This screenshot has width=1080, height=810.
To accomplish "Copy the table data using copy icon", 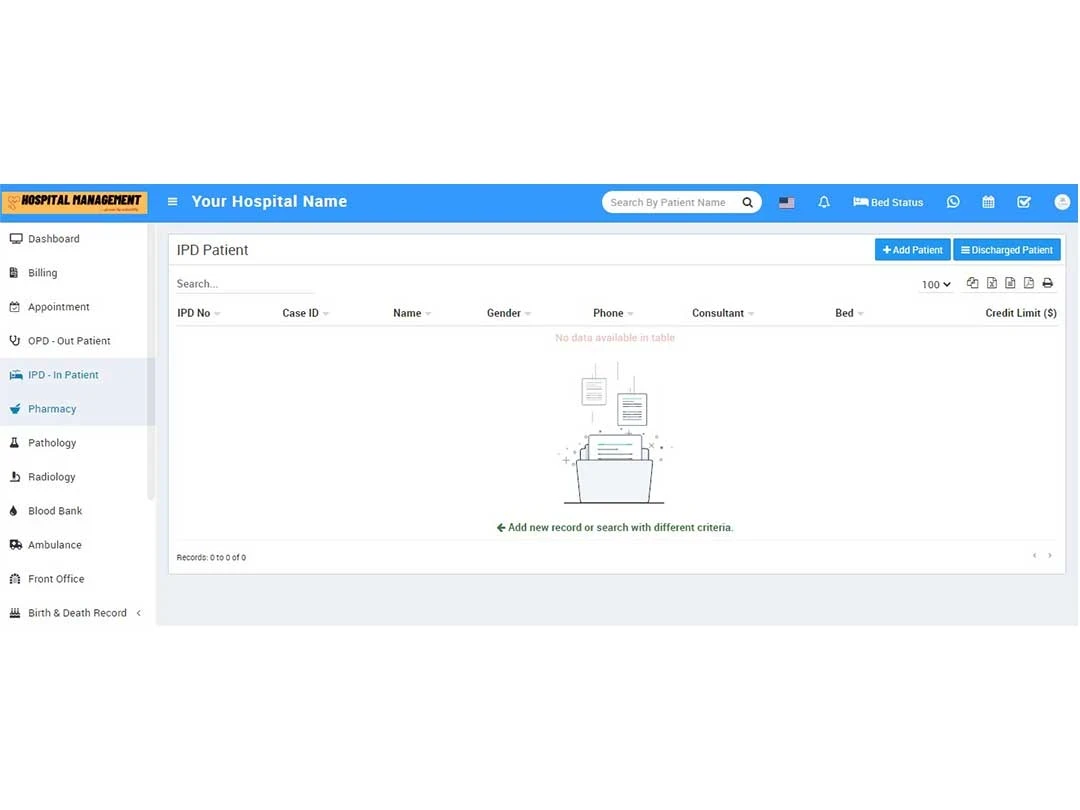I will pos(972,283).
